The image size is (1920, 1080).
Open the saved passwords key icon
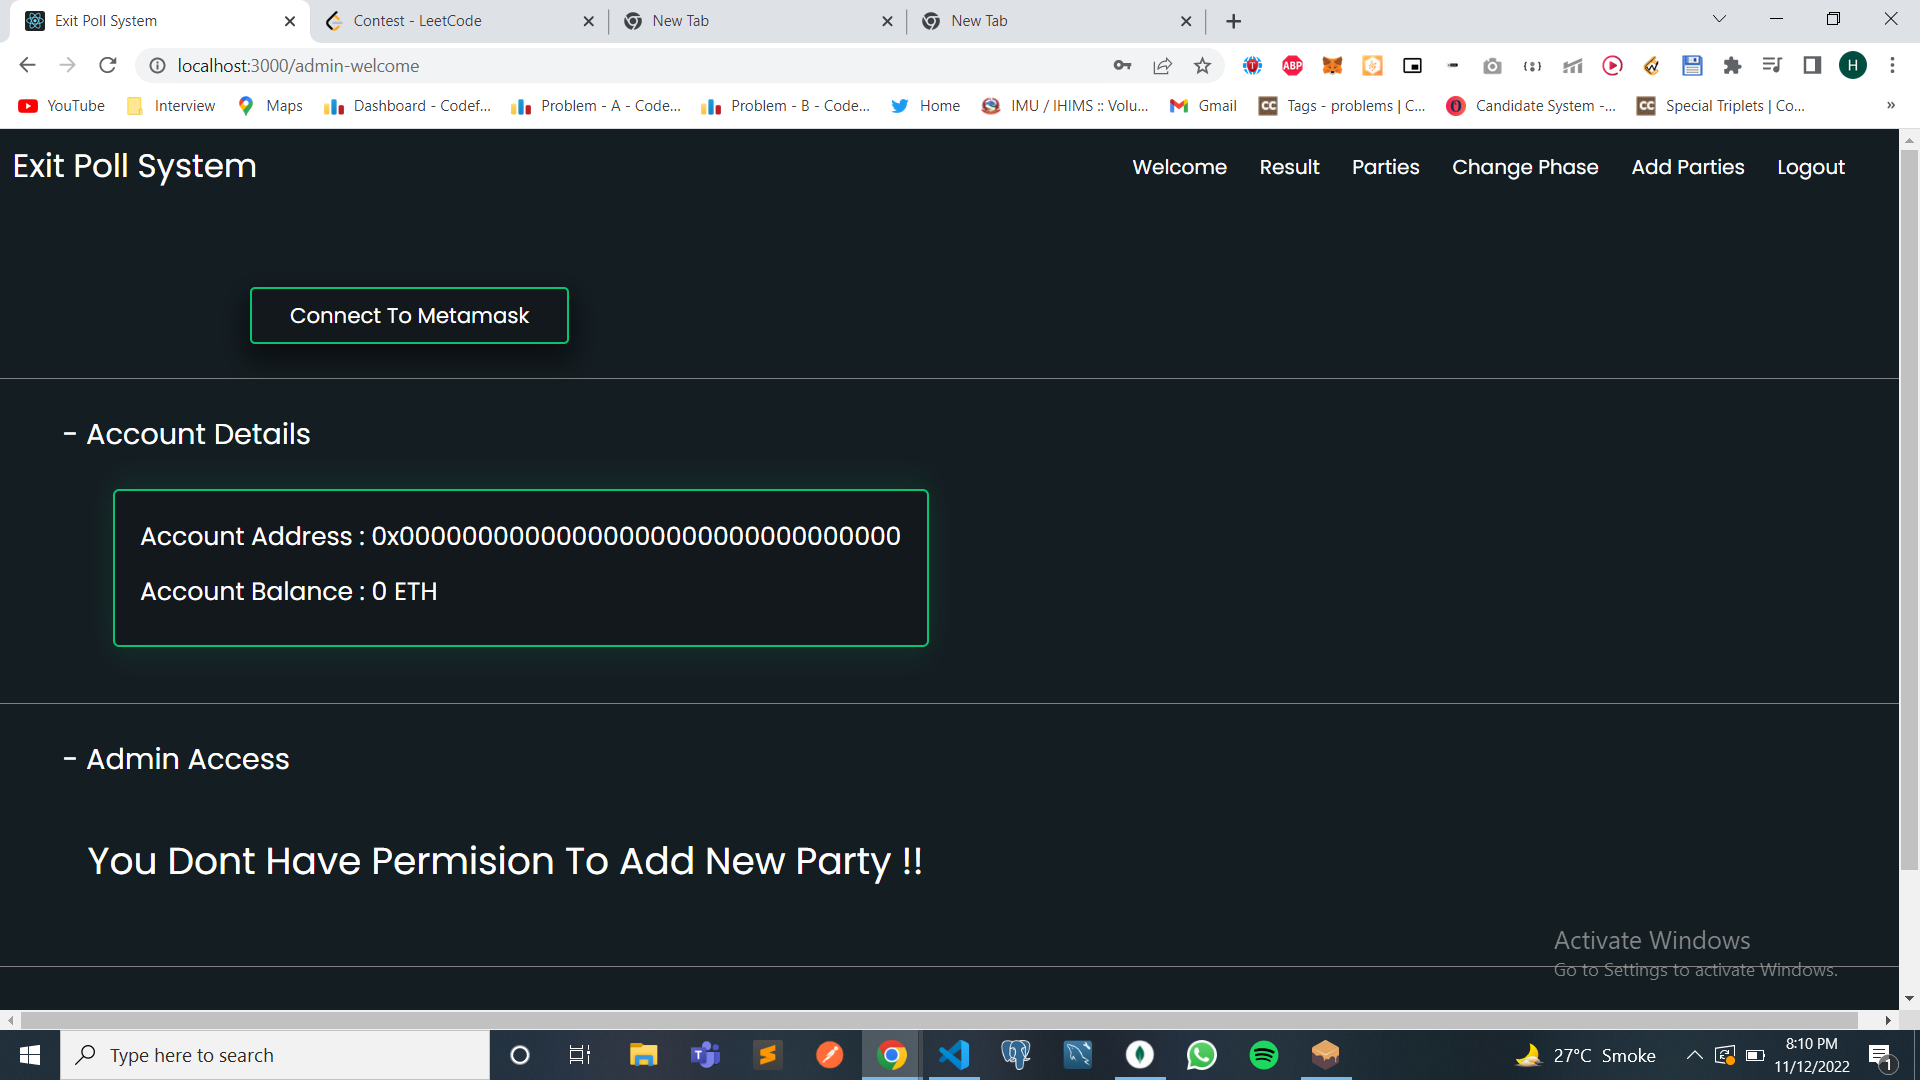(1122, 66)
